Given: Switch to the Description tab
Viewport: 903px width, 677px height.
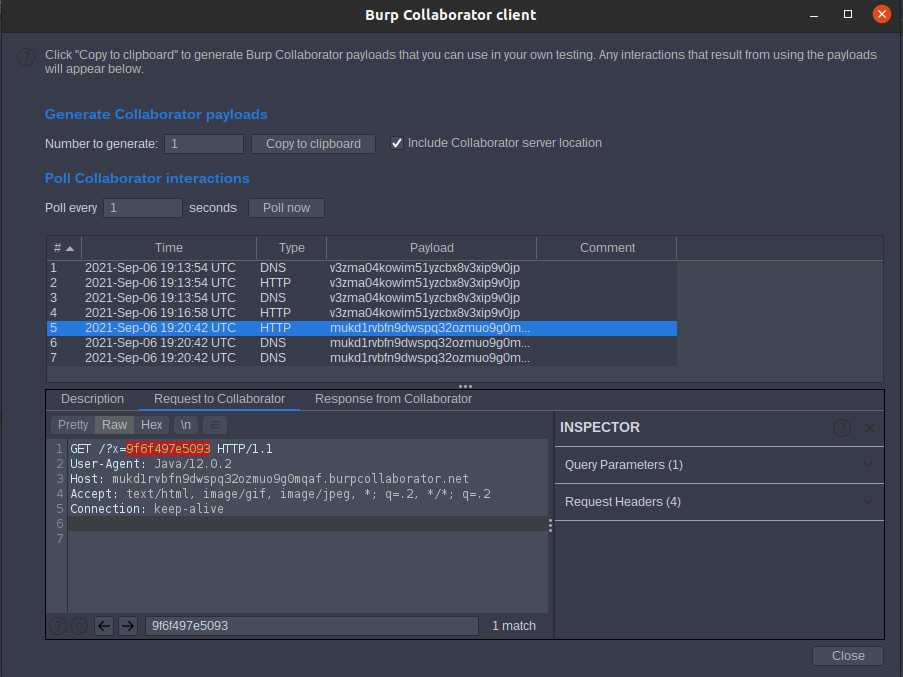Looking at the screenshot, I should tap(92, 399).
